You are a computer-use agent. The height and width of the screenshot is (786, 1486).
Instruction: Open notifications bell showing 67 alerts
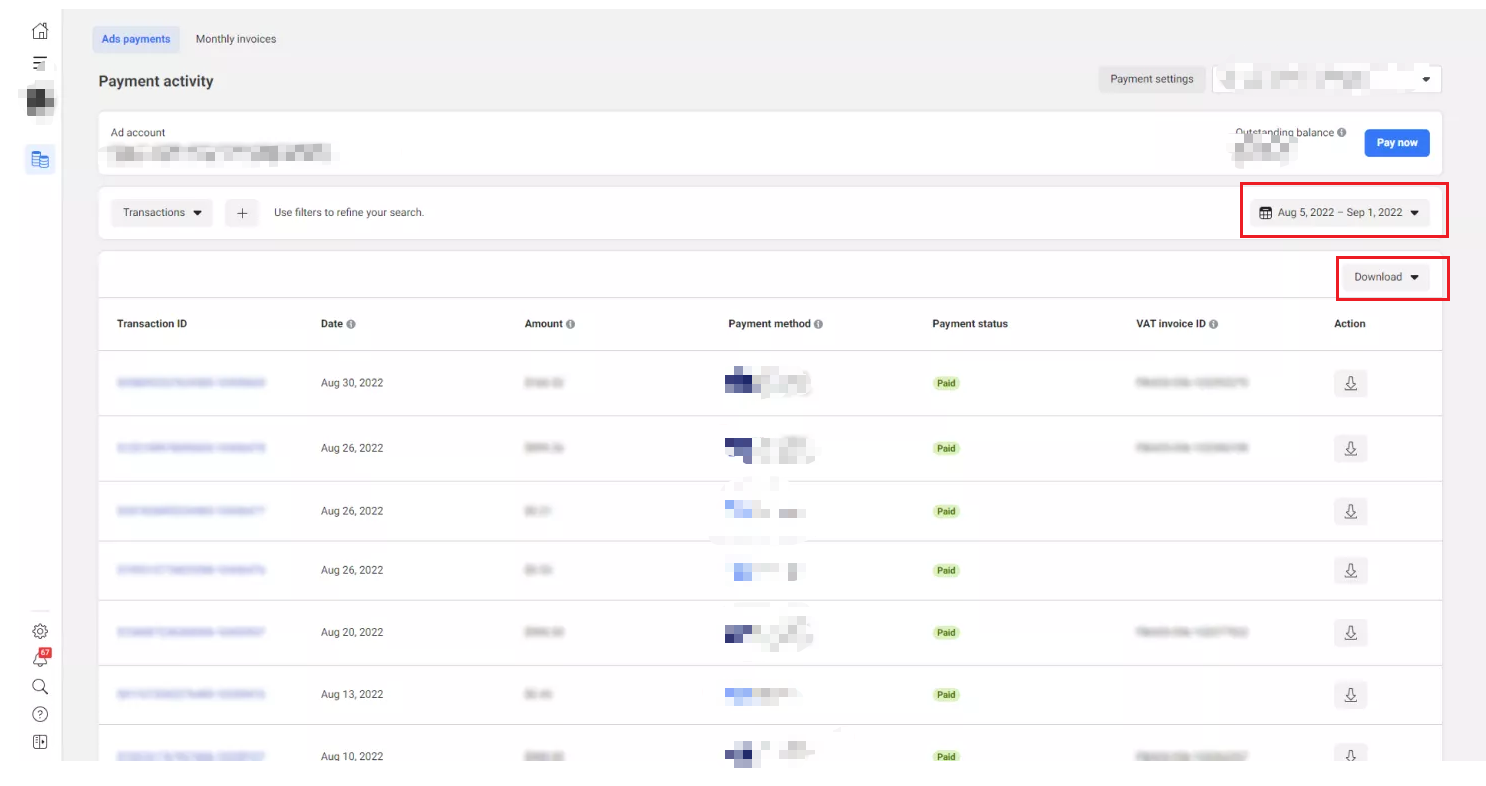tap(40, 659)
